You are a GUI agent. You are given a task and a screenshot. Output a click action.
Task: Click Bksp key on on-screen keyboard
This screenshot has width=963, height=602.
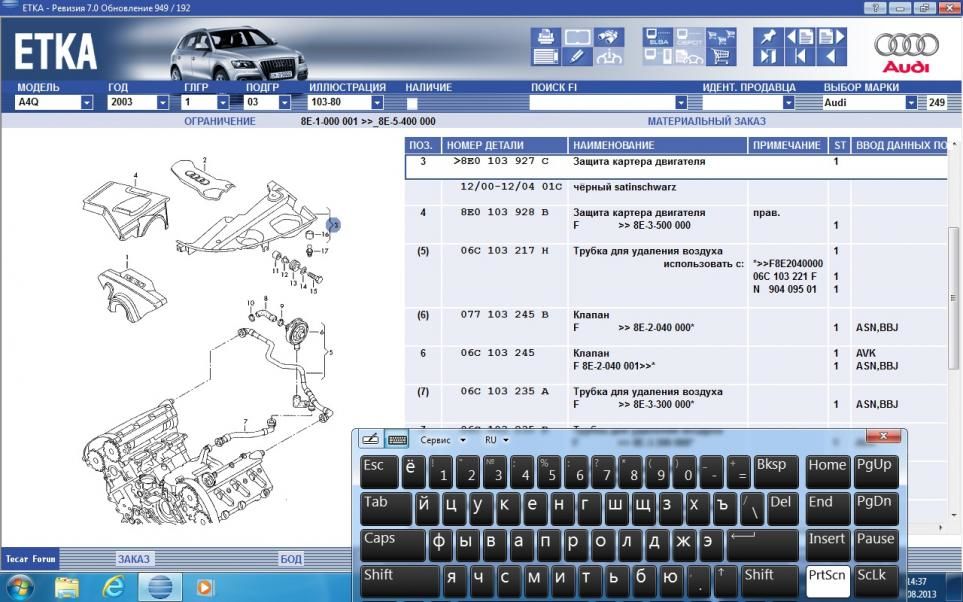point(775,472)
